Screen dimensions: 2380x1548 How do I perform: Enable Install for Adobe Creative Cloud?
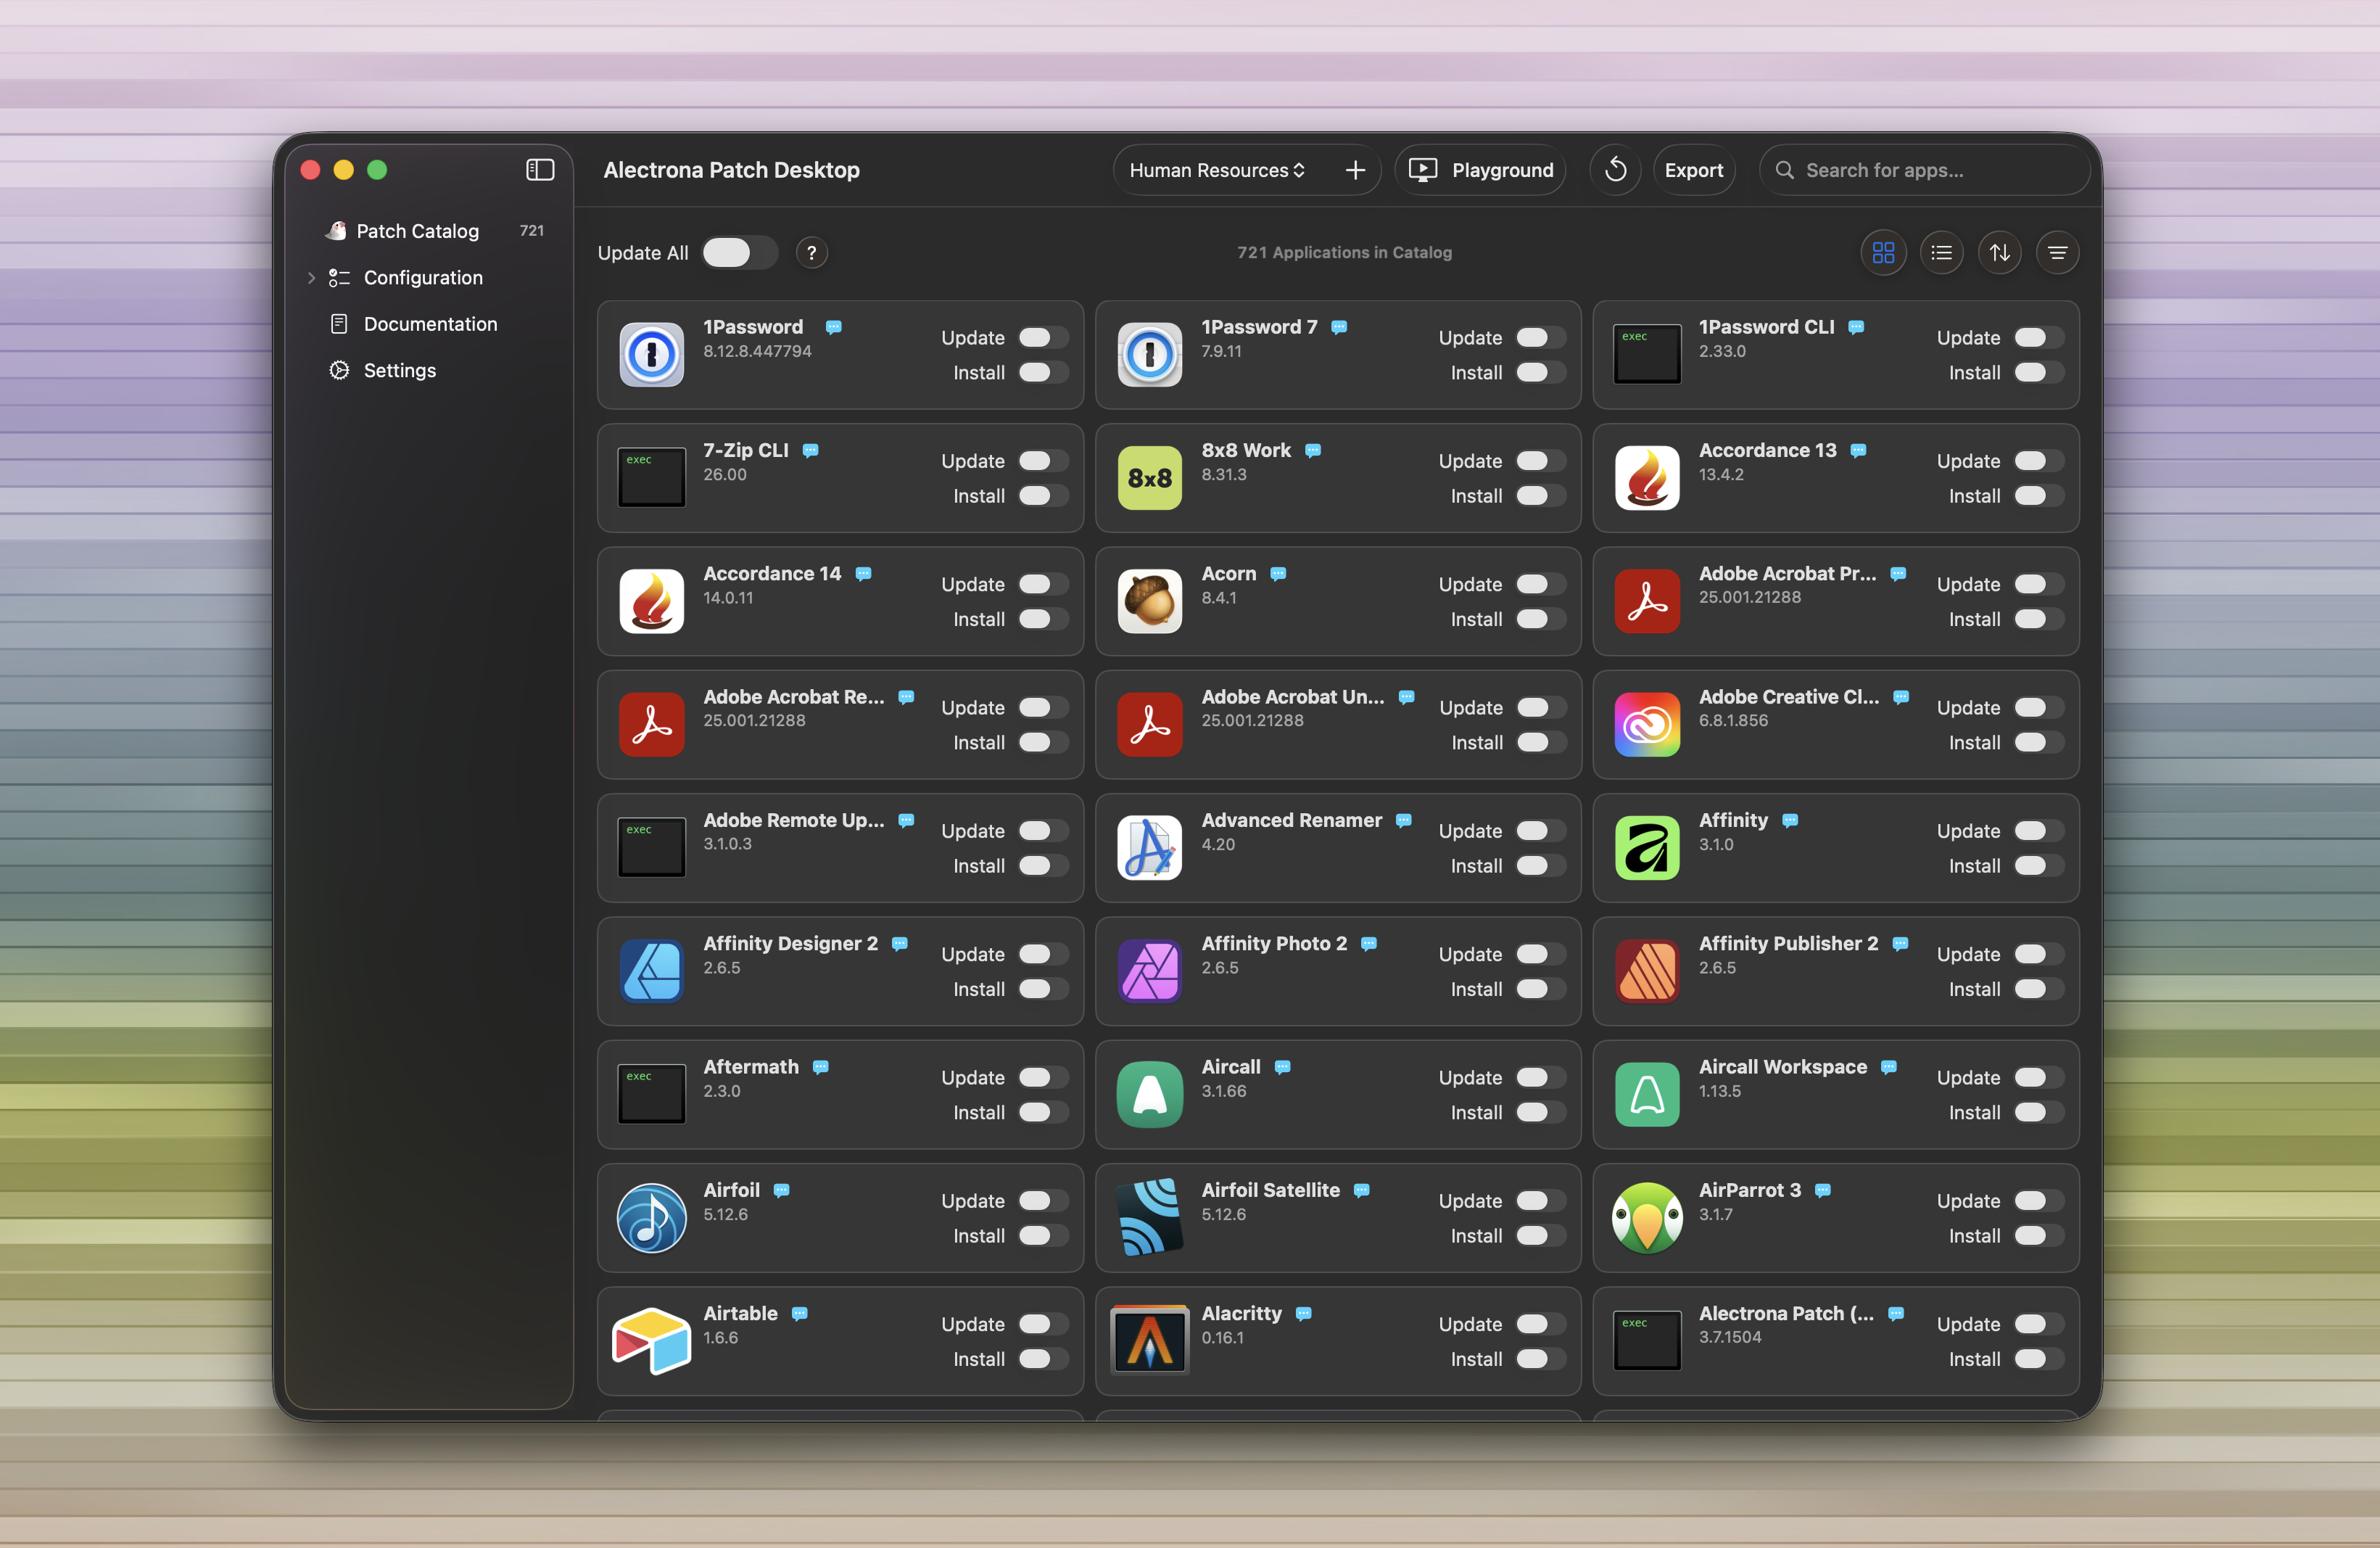(2038, 743)
